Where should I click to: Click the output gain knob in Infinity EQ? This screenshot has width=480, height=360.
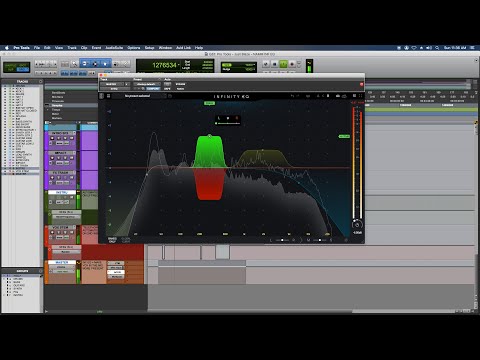(357, 225)
